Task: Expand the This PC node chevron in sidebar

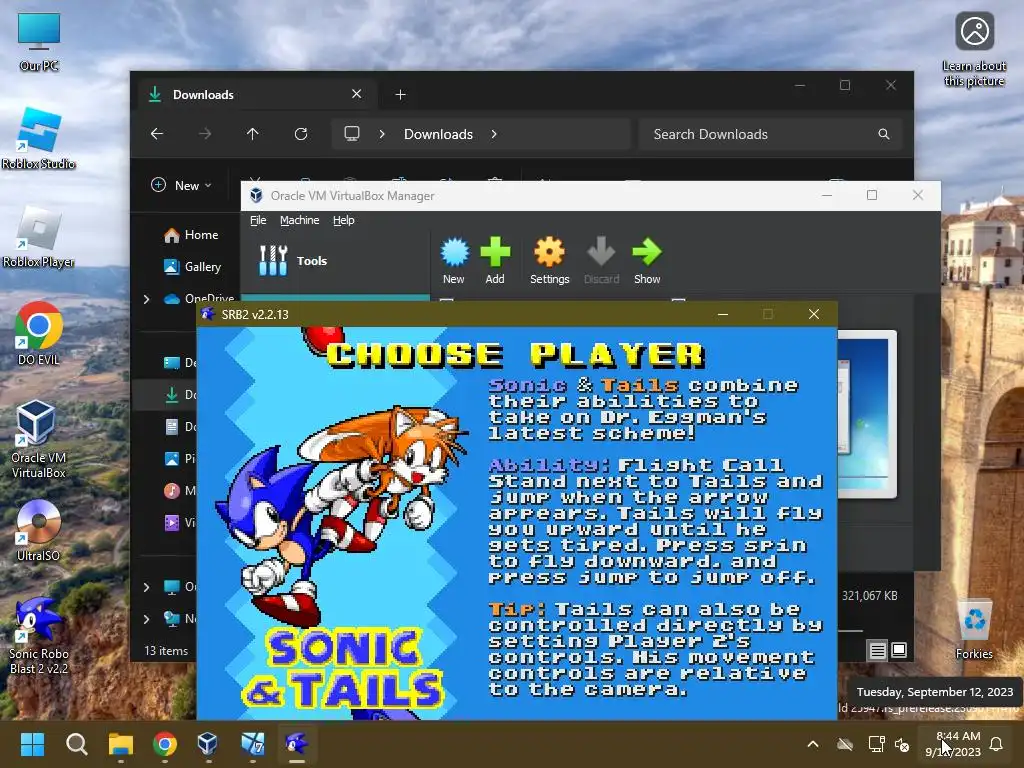Action: pyautogui.click(x=146, y=587)
